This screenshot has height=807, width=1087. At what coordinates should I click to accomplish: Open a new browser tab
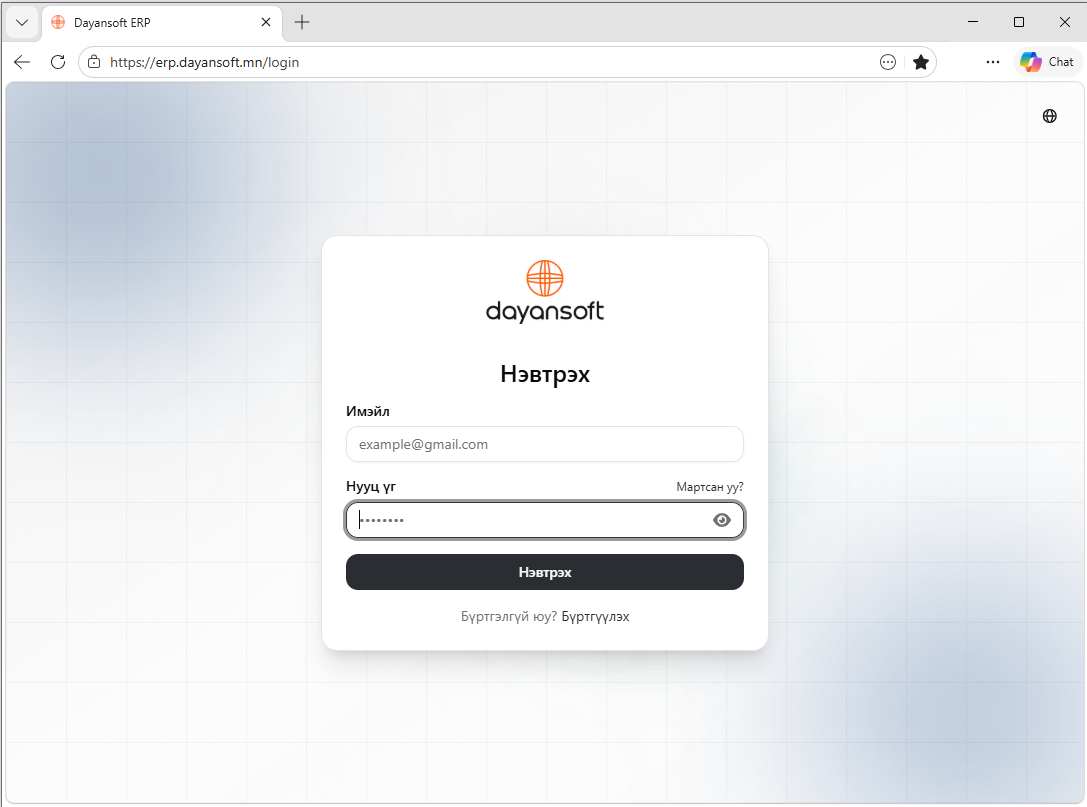coord(302,22)
